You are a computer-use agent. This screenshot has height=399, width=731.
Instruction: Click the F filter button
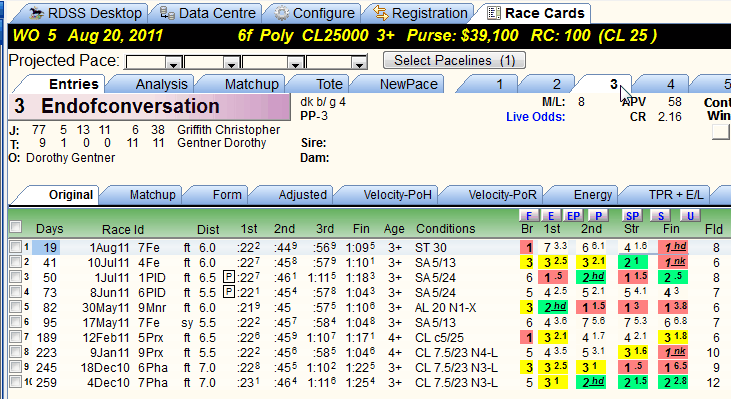click(x=529, y=216)
